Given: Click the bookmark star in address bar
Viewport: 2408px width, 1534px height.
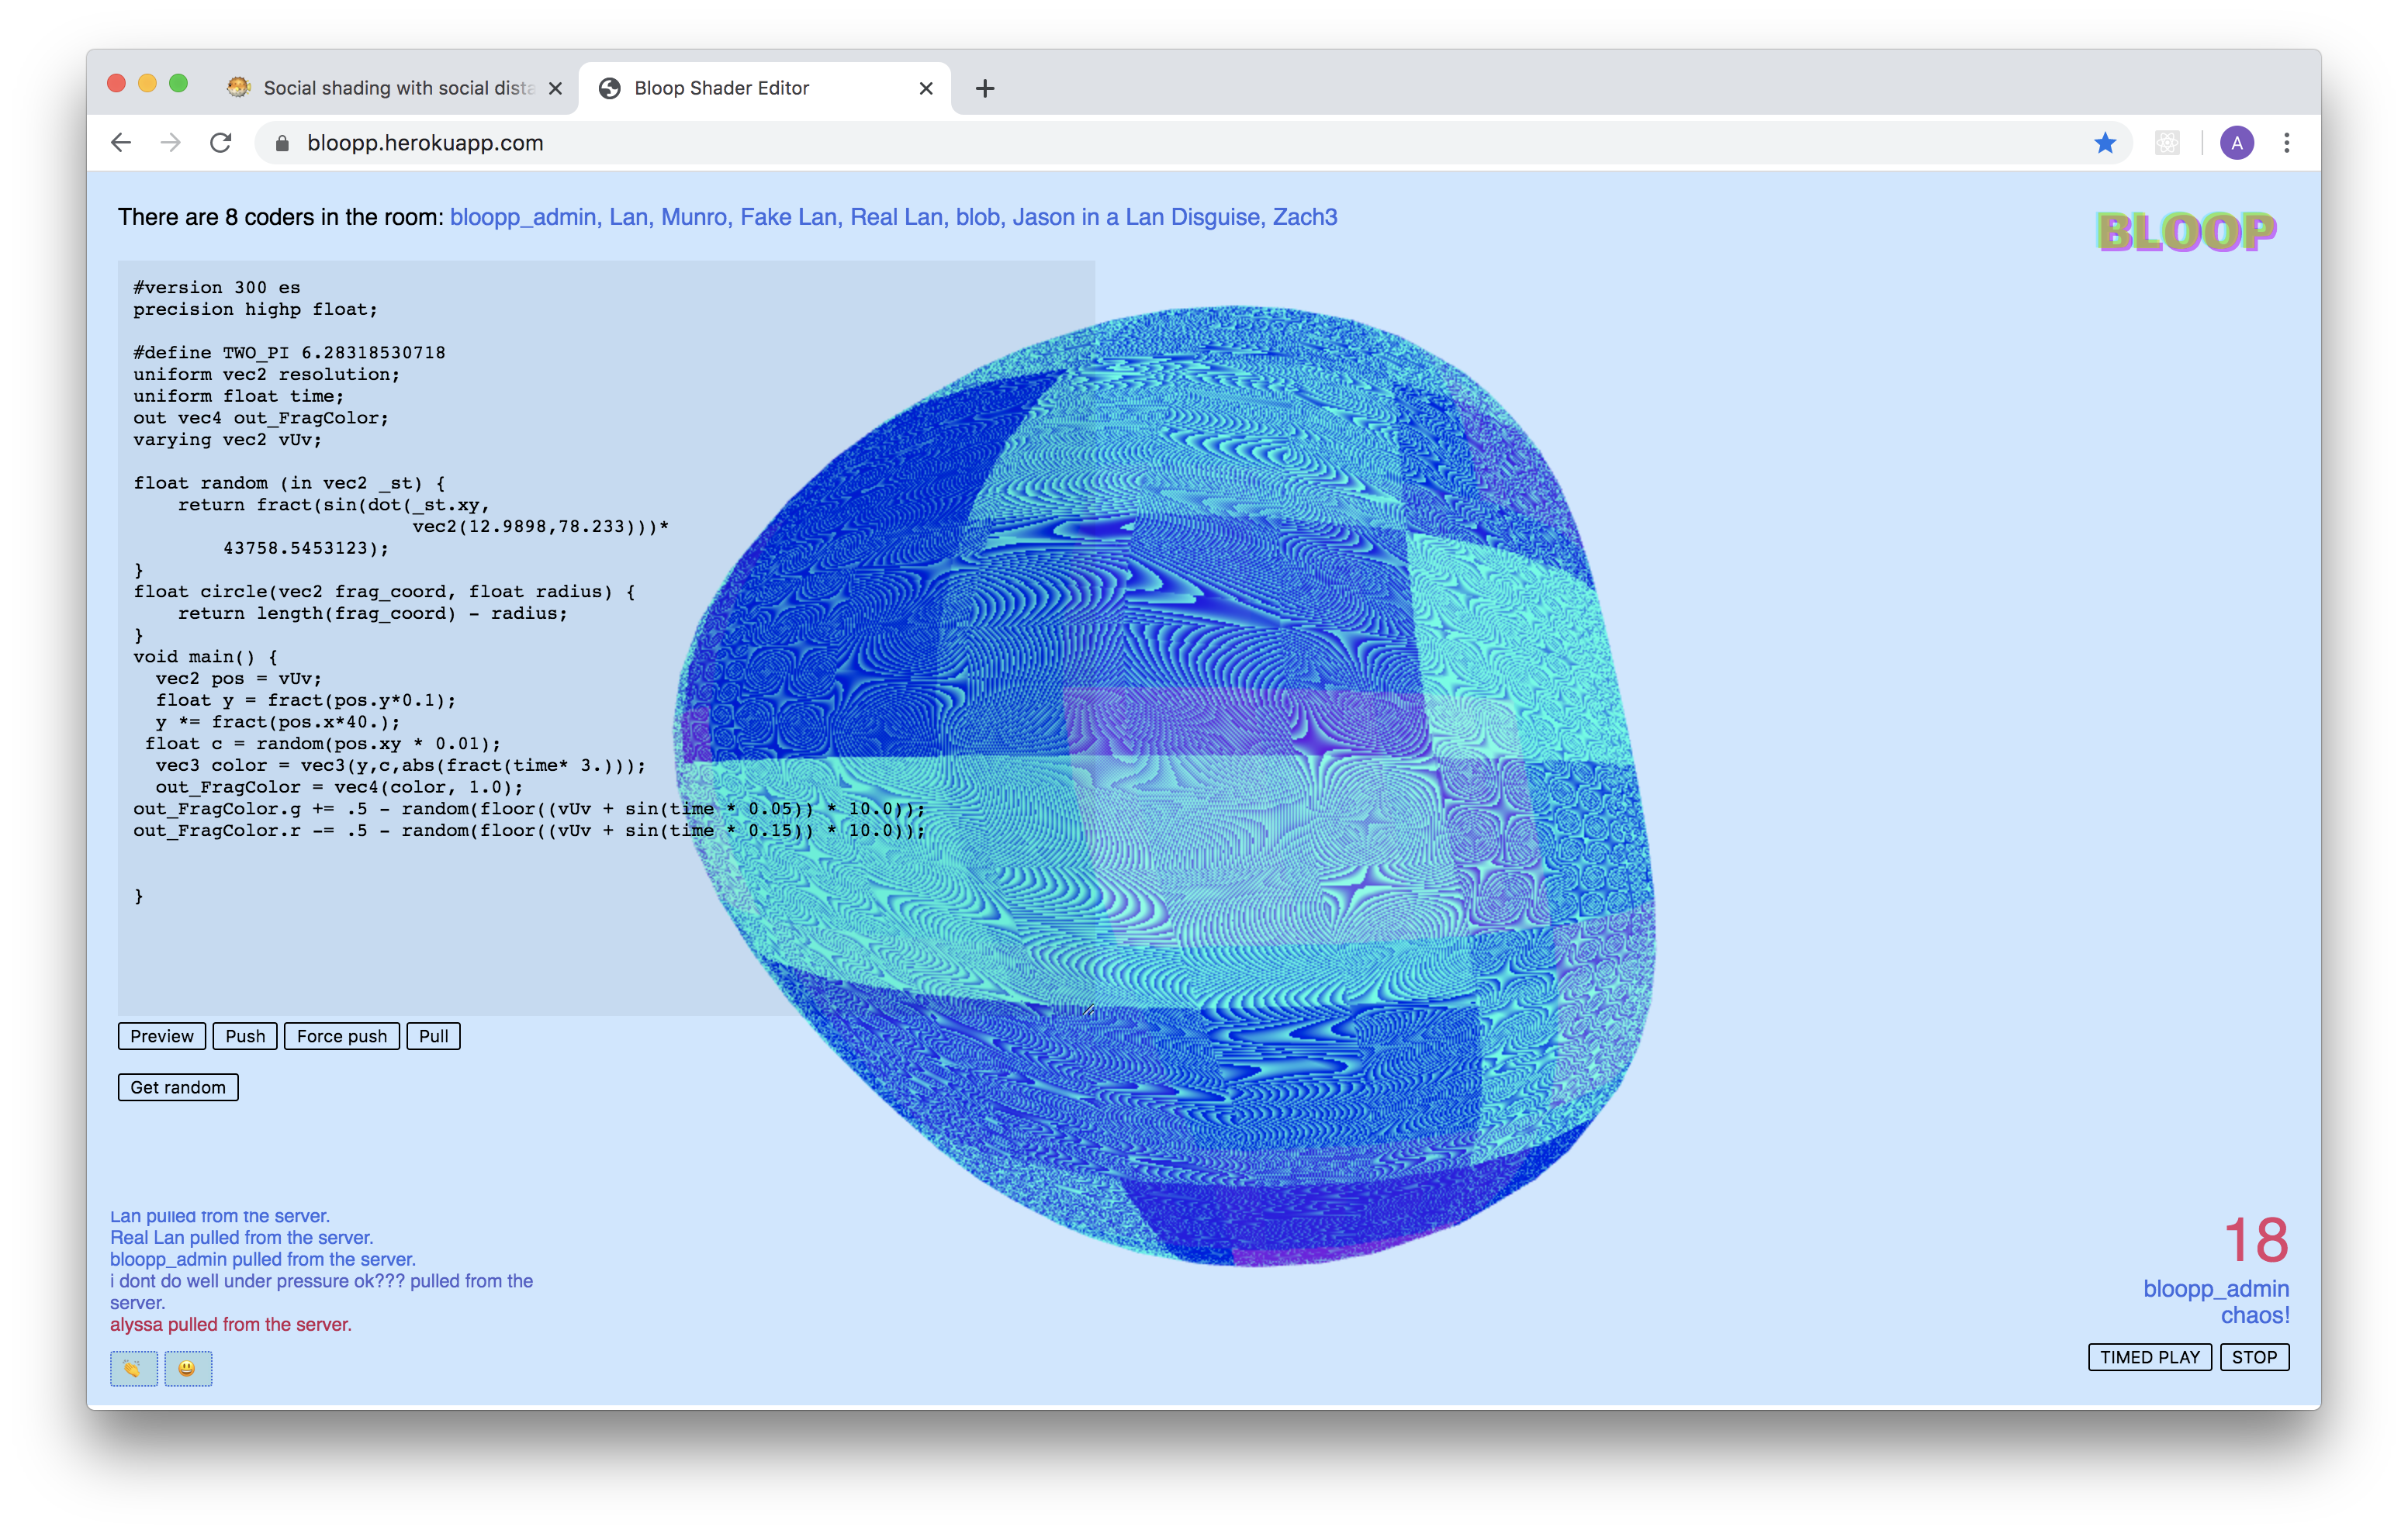Looking at the screenshot, I should click(x=2105, y=143).
